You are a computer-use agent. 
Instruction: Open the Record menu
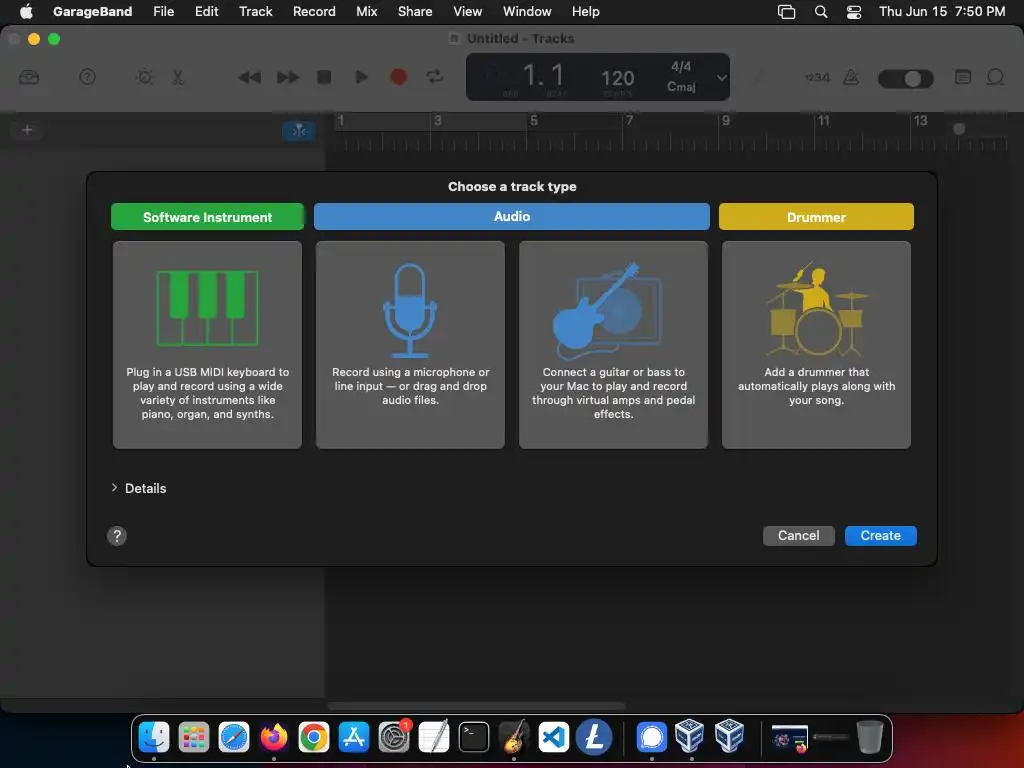pos(314,11)
